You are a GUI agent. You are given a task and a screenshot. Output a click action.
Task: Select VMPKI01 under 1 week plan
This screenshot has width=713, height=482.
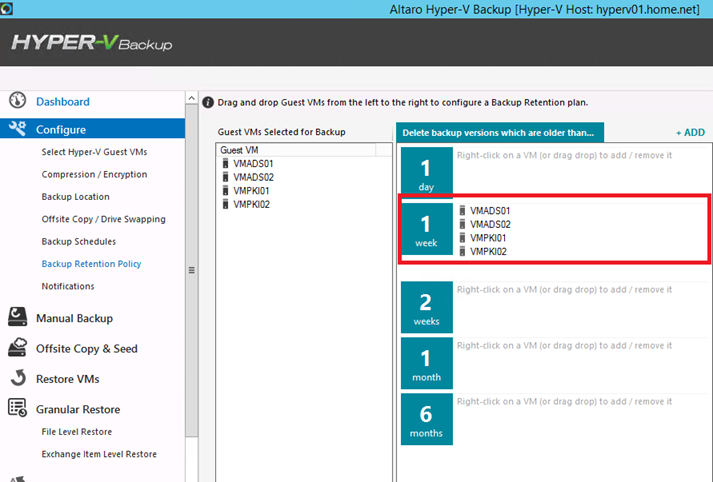coord(488,238)
